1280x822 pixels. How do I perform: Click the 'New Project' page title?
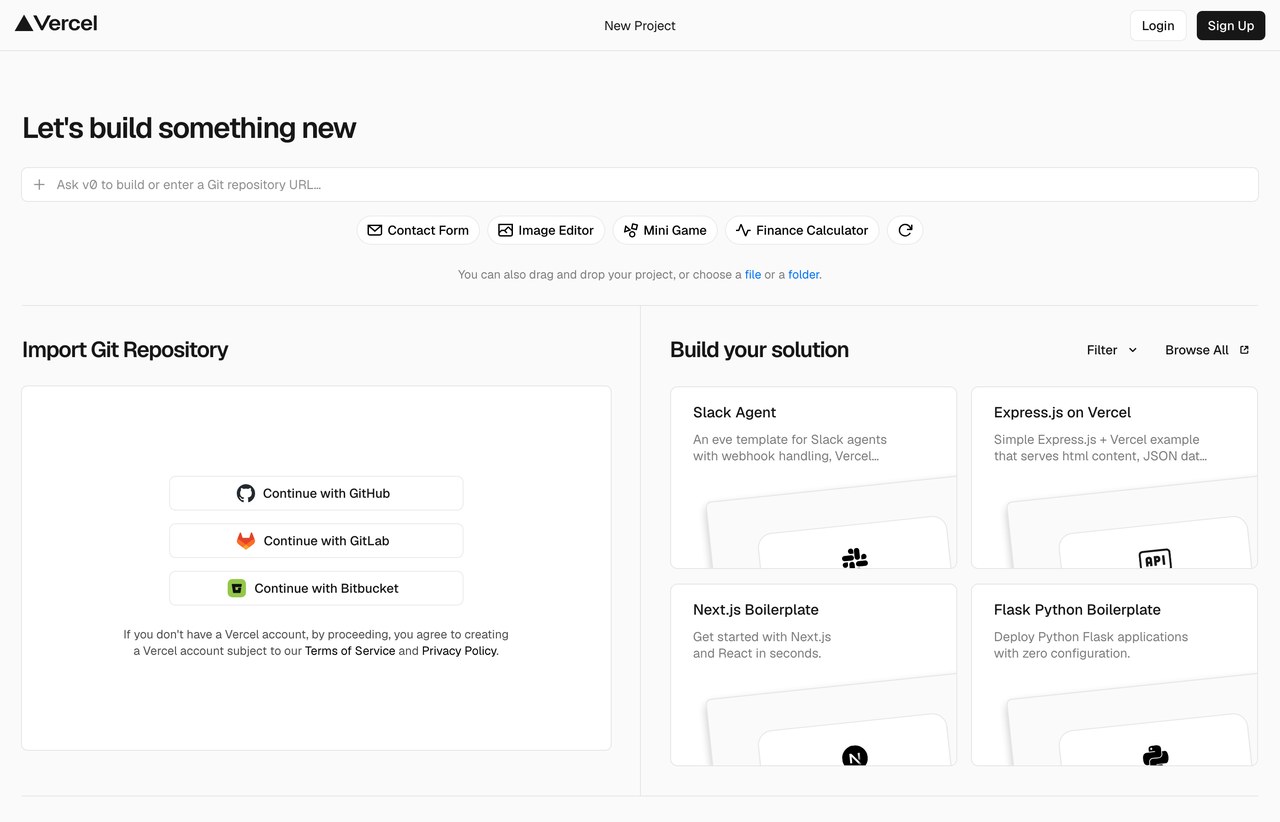pos(640,26)
